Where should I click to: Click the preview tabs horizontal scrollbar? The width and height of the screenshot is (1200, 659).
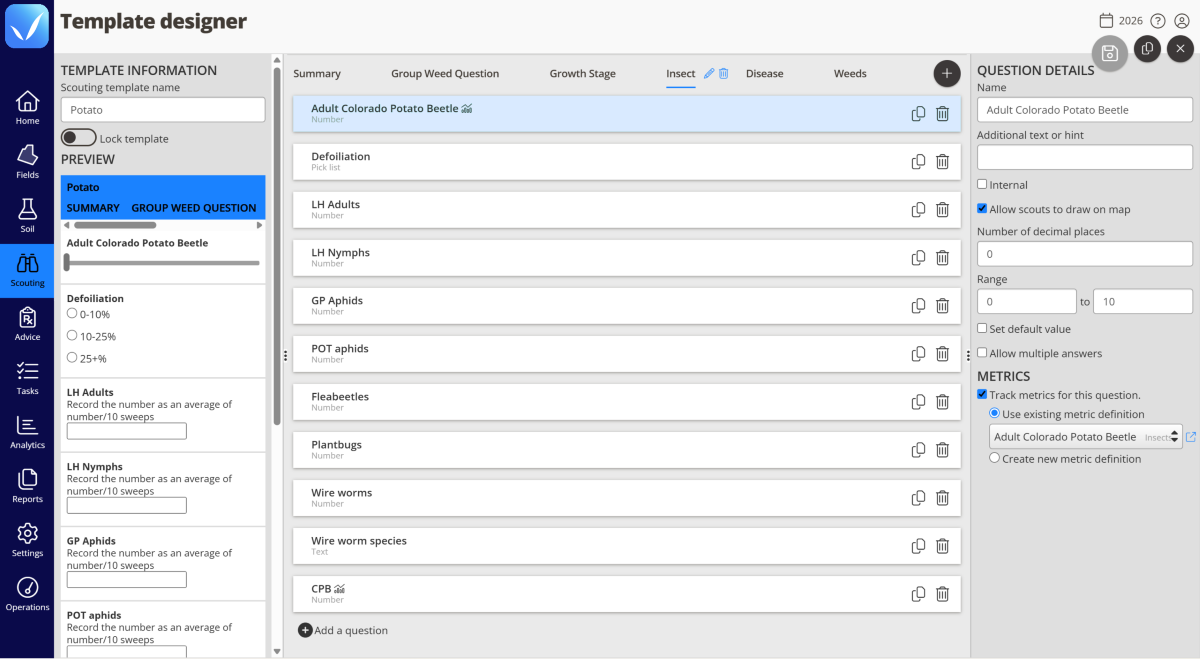click(115, 225)
